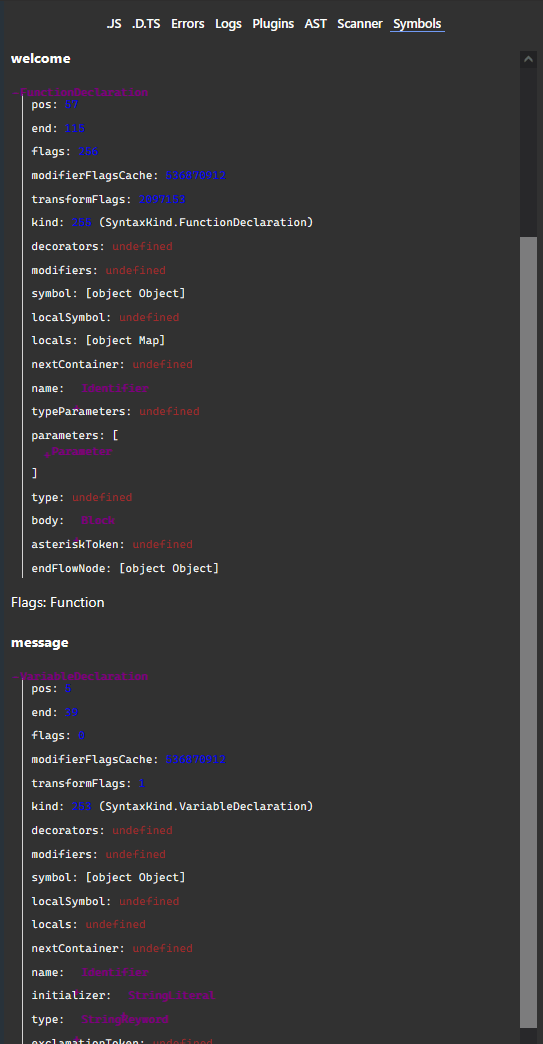Switch to the Plugins tab
This screenshot has height=1044, width=543.
(273, 24)
